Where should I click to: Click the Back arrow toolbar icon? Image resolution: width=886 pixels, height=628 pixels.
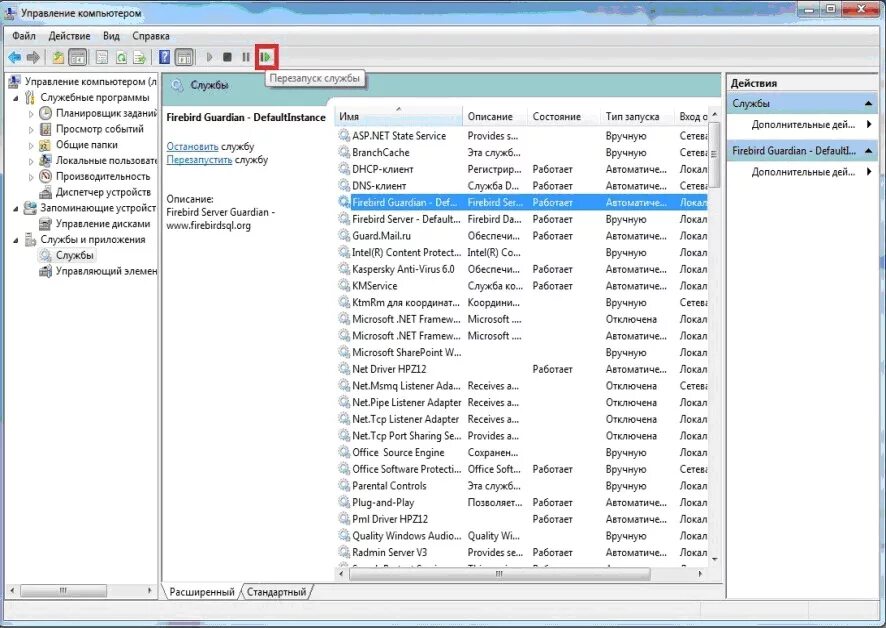pyautogui.click(x=15, y=57)
